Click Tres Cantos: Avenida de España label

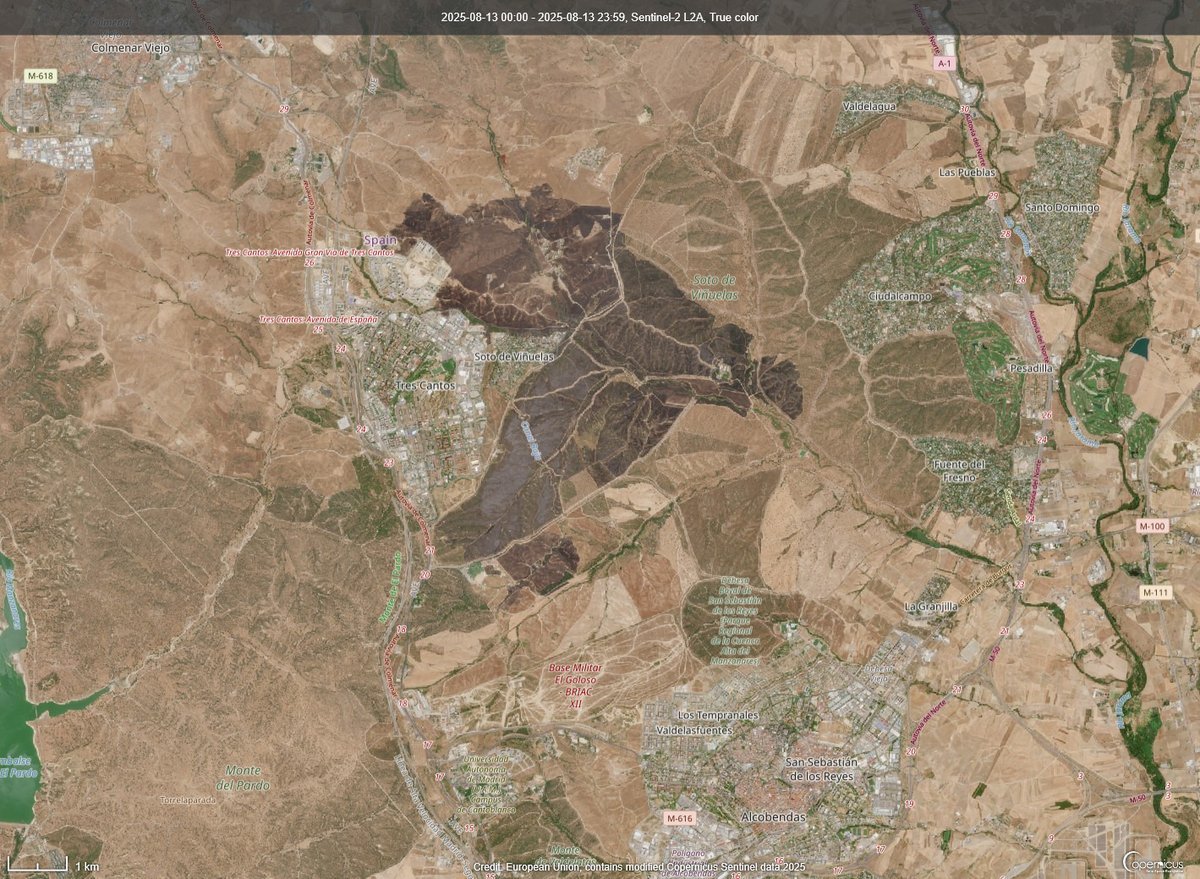click(x=318, y=319)
